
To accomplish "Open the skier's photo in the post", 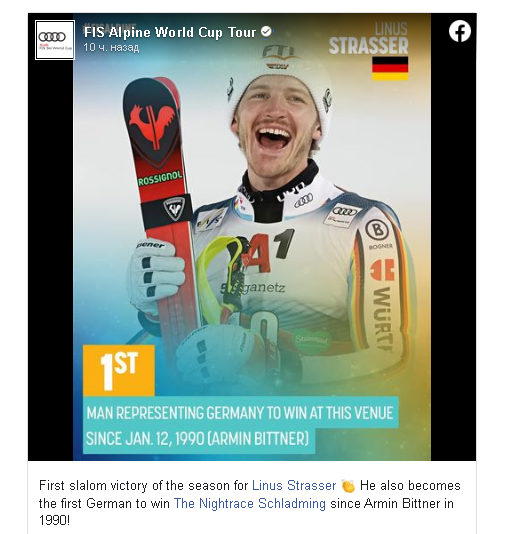I will tap(252, 237).
